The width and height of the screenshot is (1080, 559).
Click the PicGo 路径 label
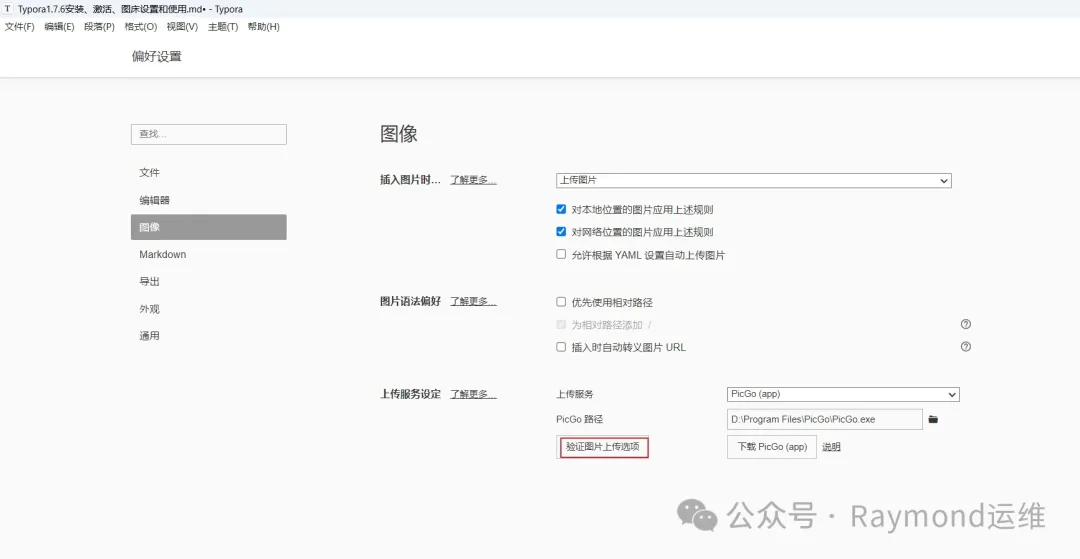point(579,419)
